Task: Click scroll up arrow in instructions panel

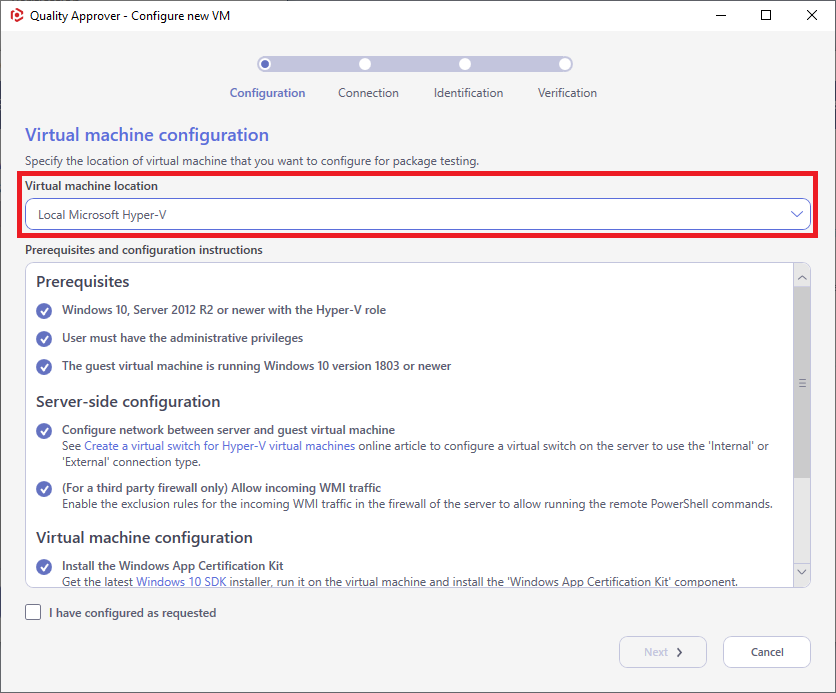Action: (802, 278)
